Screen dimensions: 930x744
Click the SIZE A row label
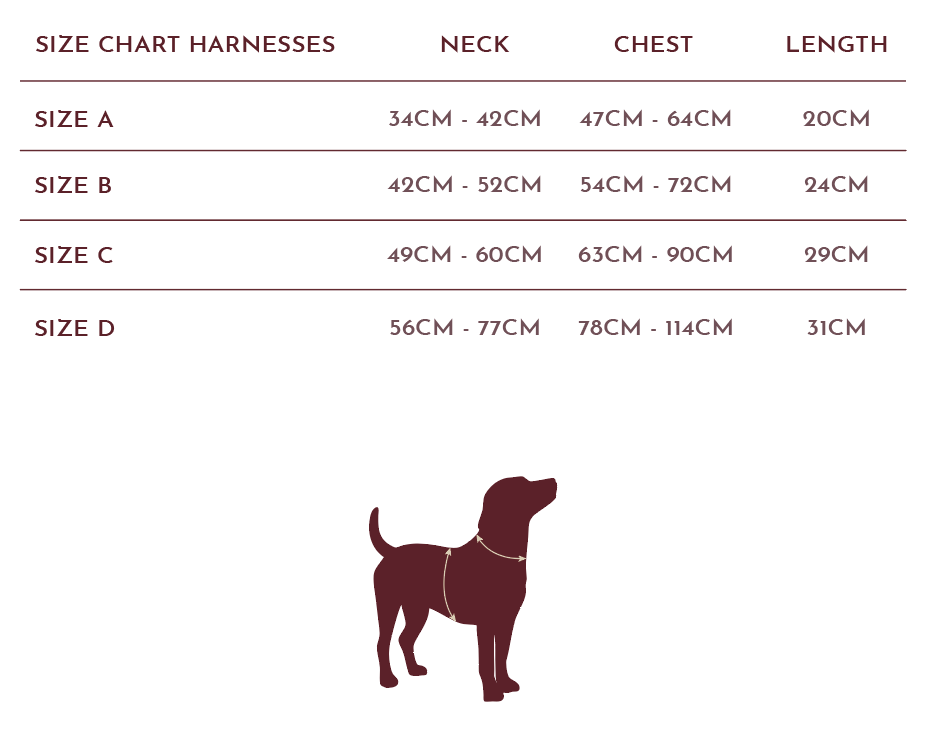[x=74, y=120]
